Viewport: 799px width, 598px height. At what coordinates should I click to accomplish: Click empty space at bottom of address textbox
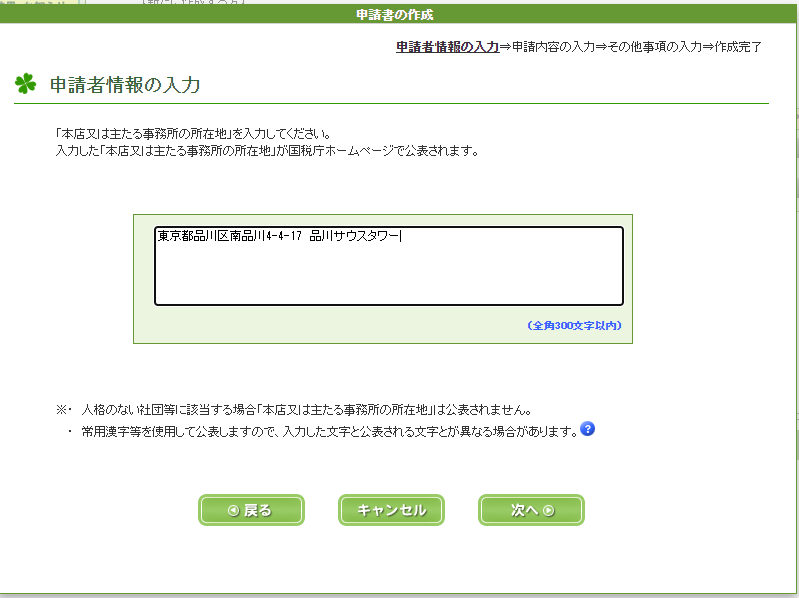[388, 285]
